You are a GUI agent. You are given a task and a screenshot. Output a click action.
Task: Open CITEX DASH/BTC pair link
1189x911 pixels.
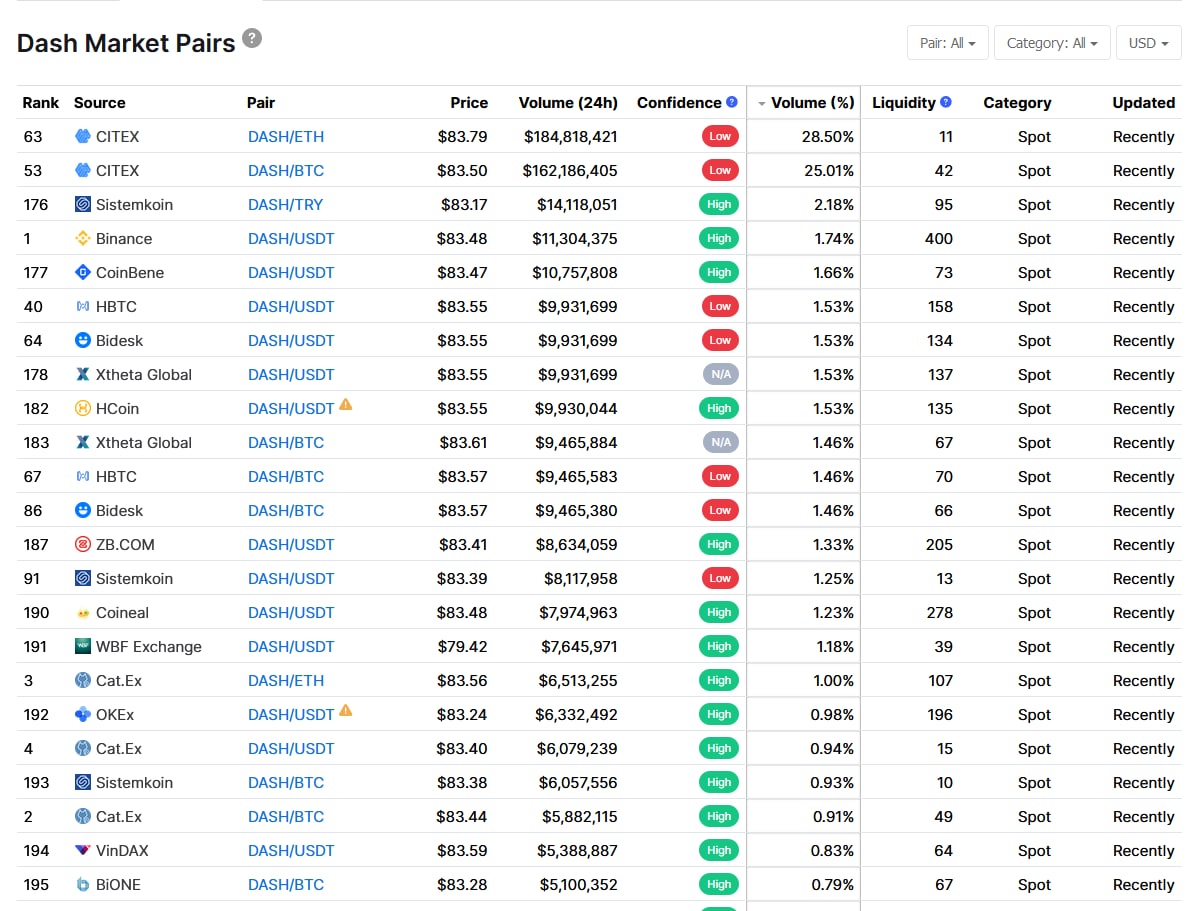click(x=286, y=171)
